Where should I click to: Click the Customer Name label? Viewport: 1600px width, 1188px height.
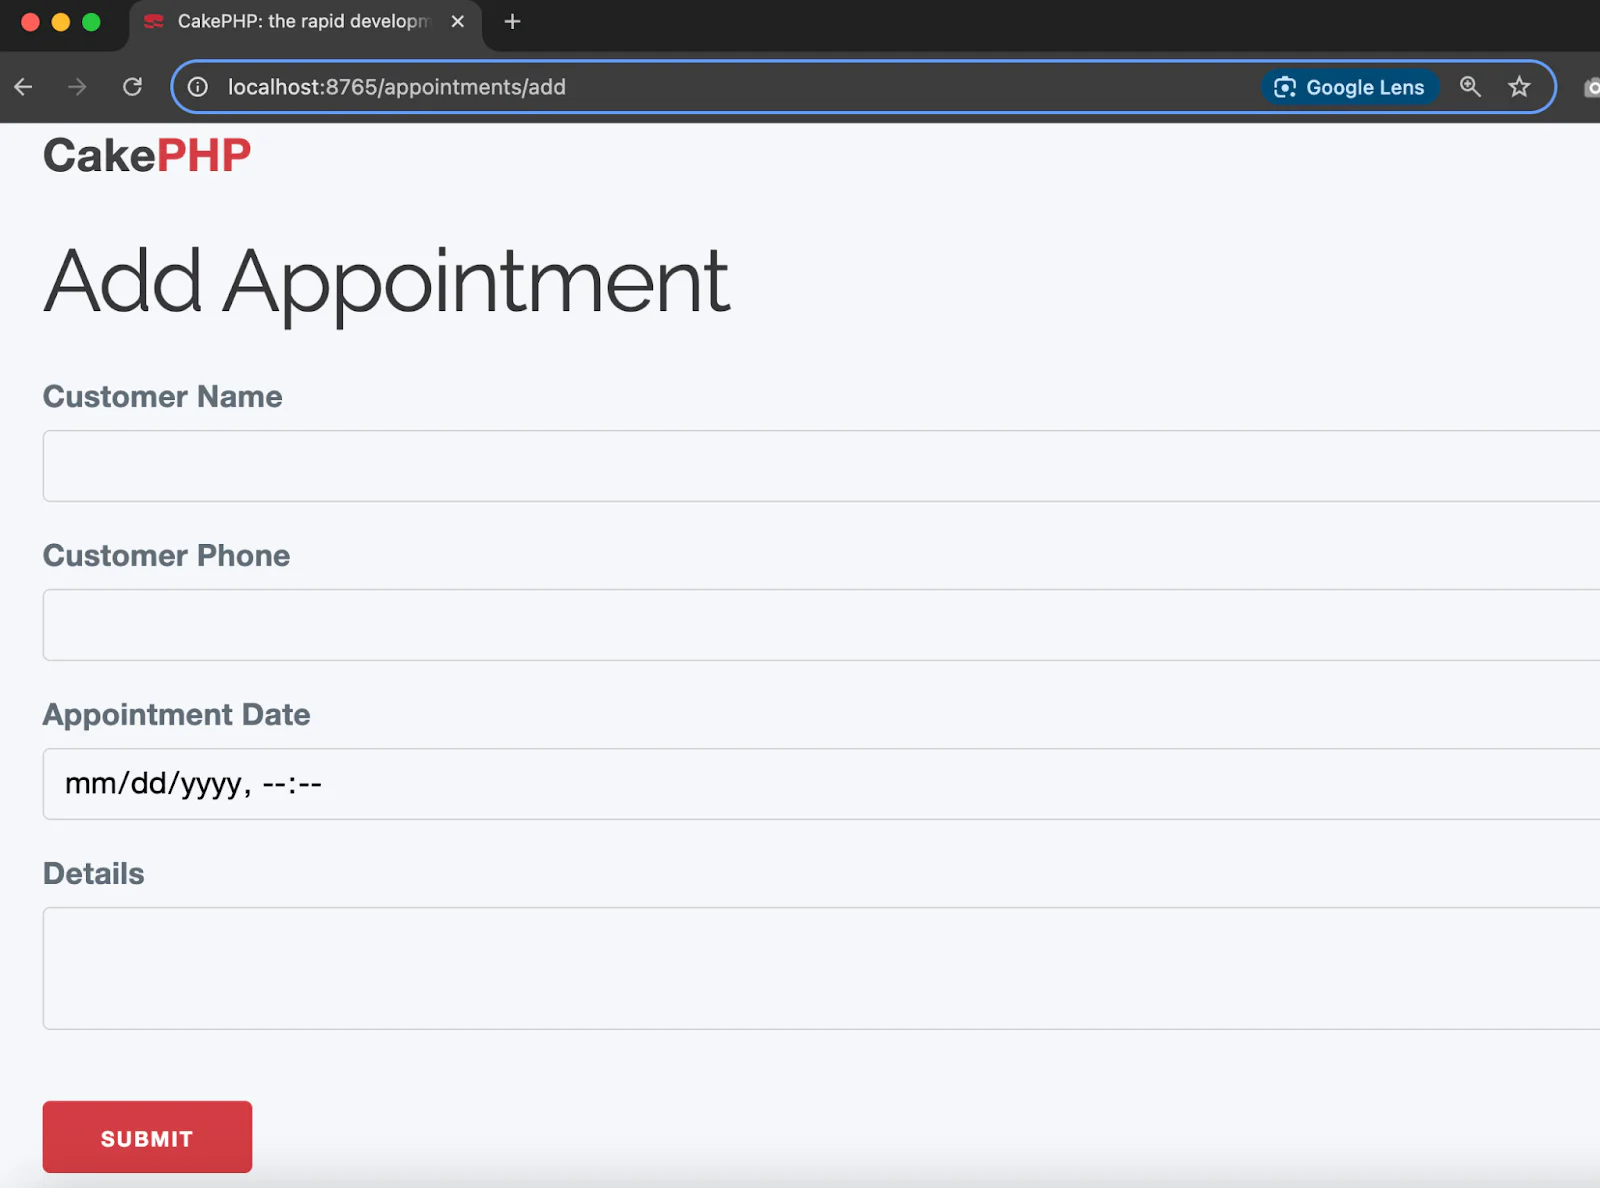point(162,397)
